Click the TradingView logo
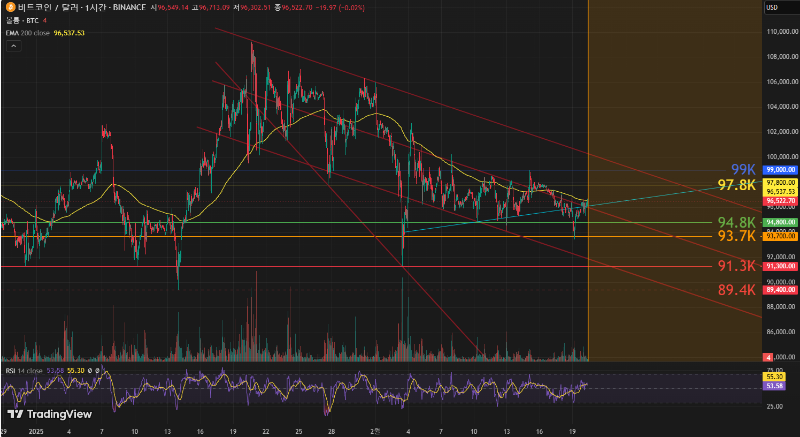This screenshot has height=437, width=800. 48,414
